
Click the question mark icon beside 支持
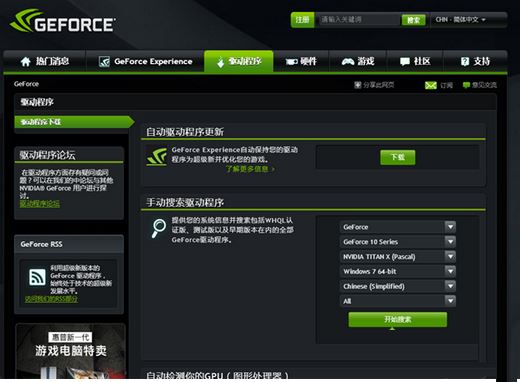[465, 62]
